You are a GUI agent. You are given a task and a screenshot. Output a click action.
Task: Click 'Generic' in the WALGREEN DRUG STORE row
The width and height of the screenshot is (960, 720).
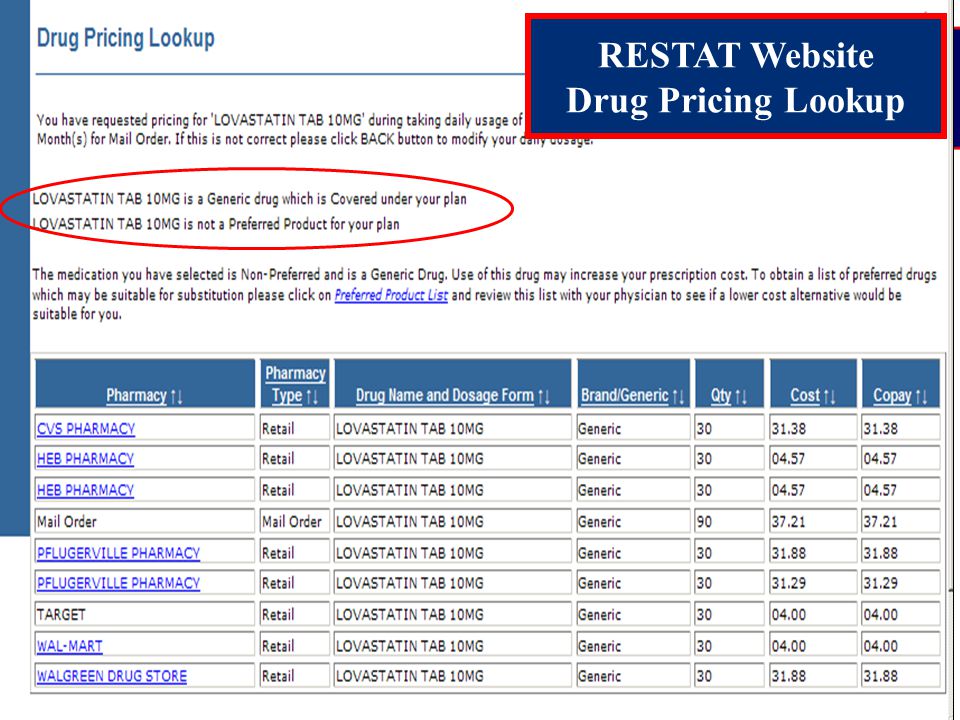(599, 676)
